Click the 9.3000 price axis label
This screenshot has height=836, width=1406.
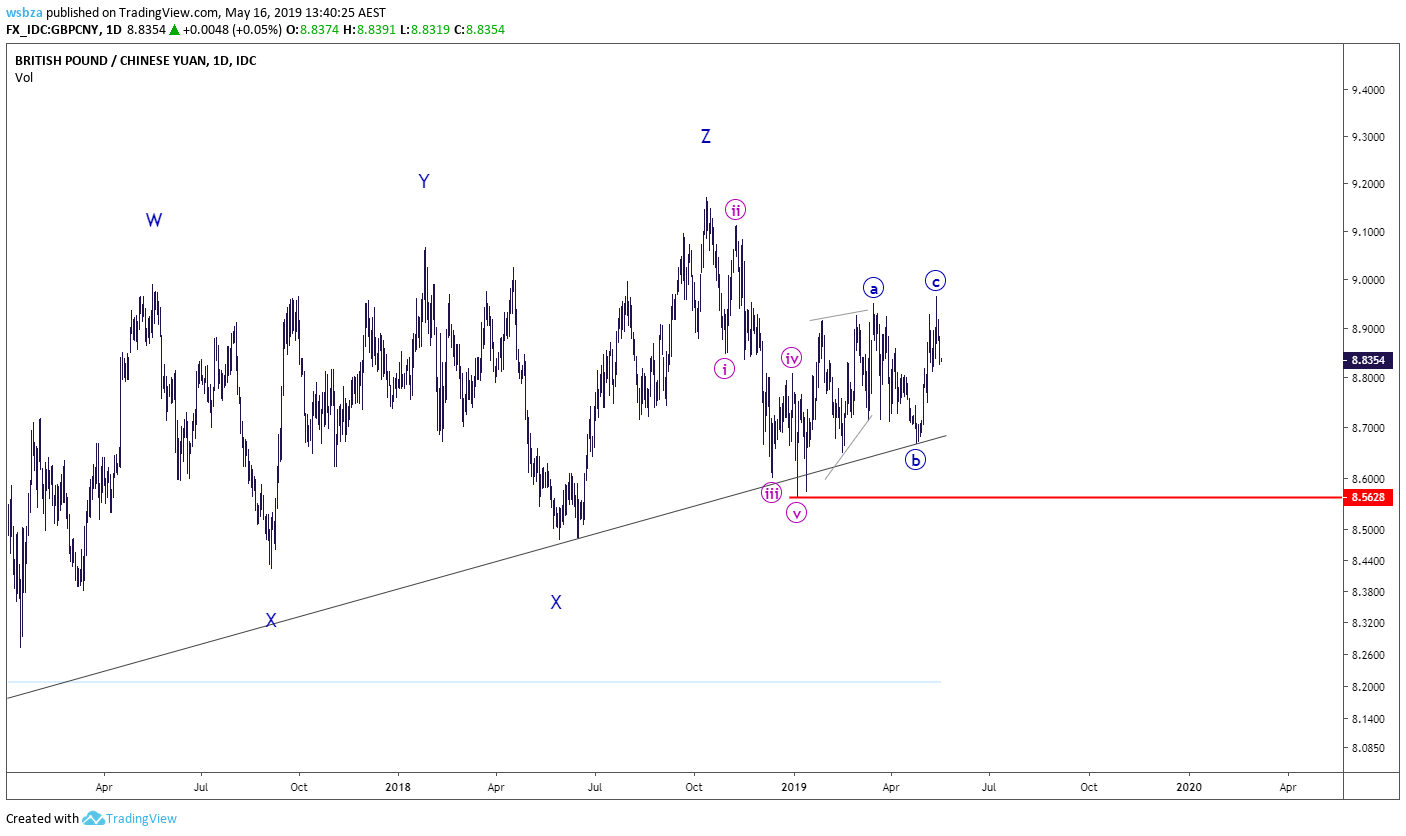click(x=1367, y=137)
